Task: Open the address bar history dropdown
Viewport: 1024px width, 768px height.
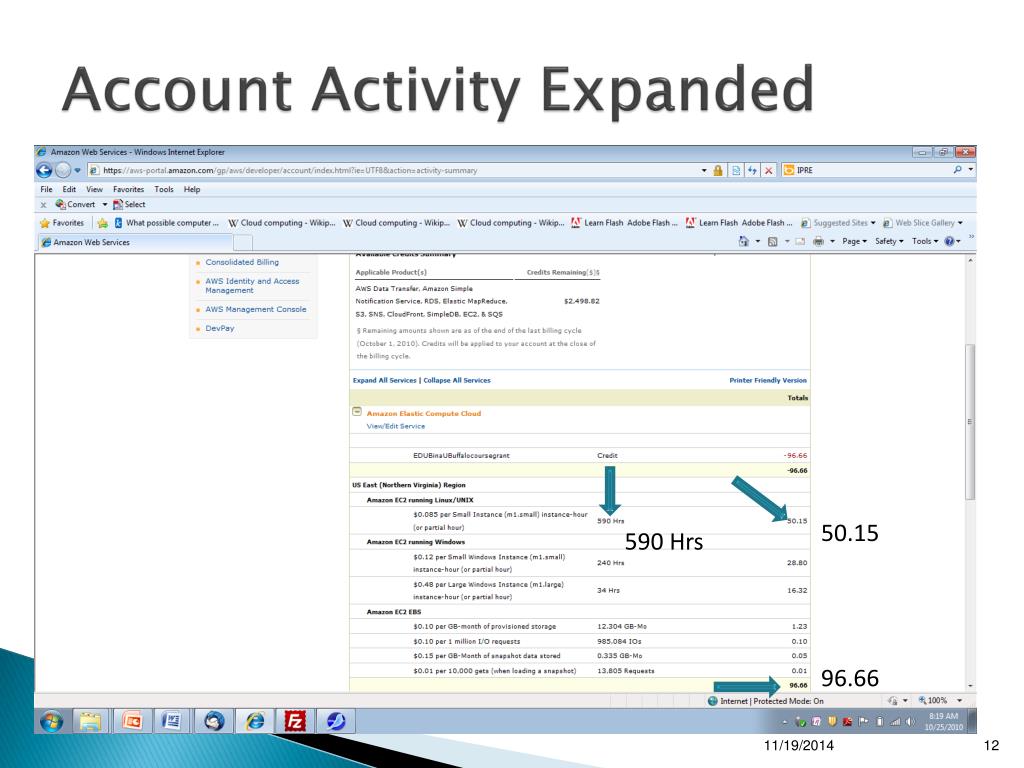Action: click(704, 170)
